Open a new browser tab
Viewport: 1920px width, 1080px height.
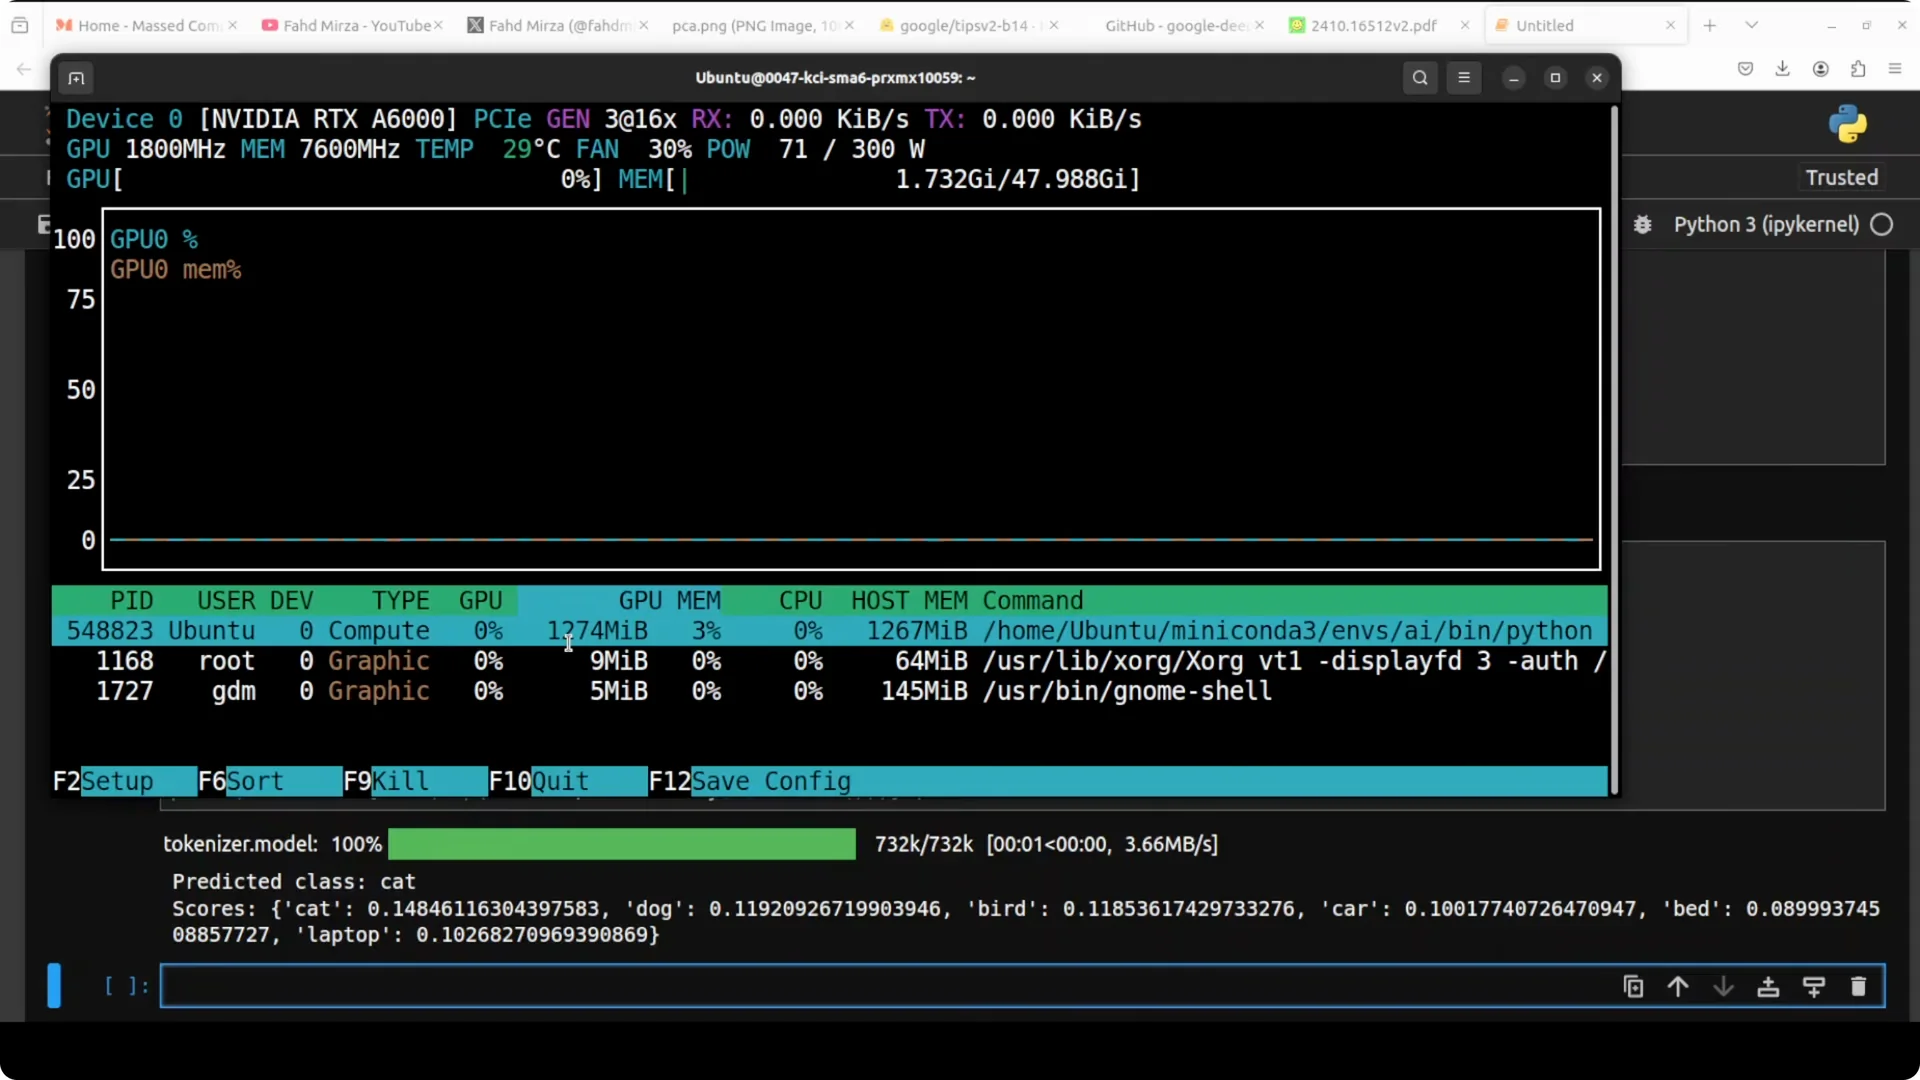[x=1710, y=25]
